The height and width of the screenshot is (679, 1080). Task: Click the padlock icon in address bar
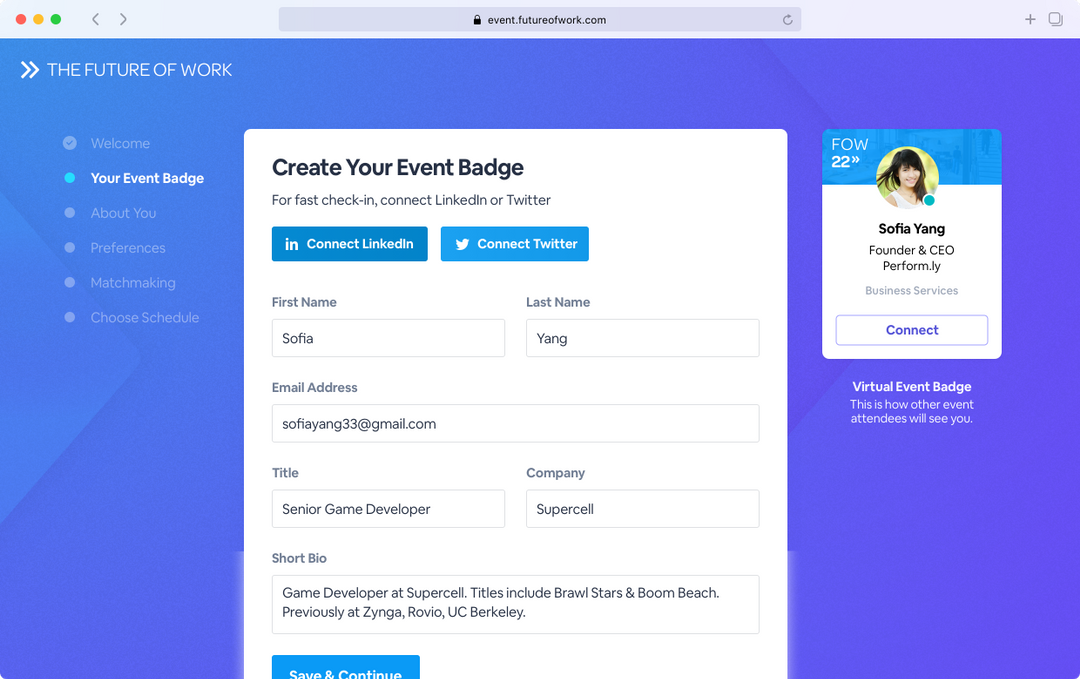(477, 20)
